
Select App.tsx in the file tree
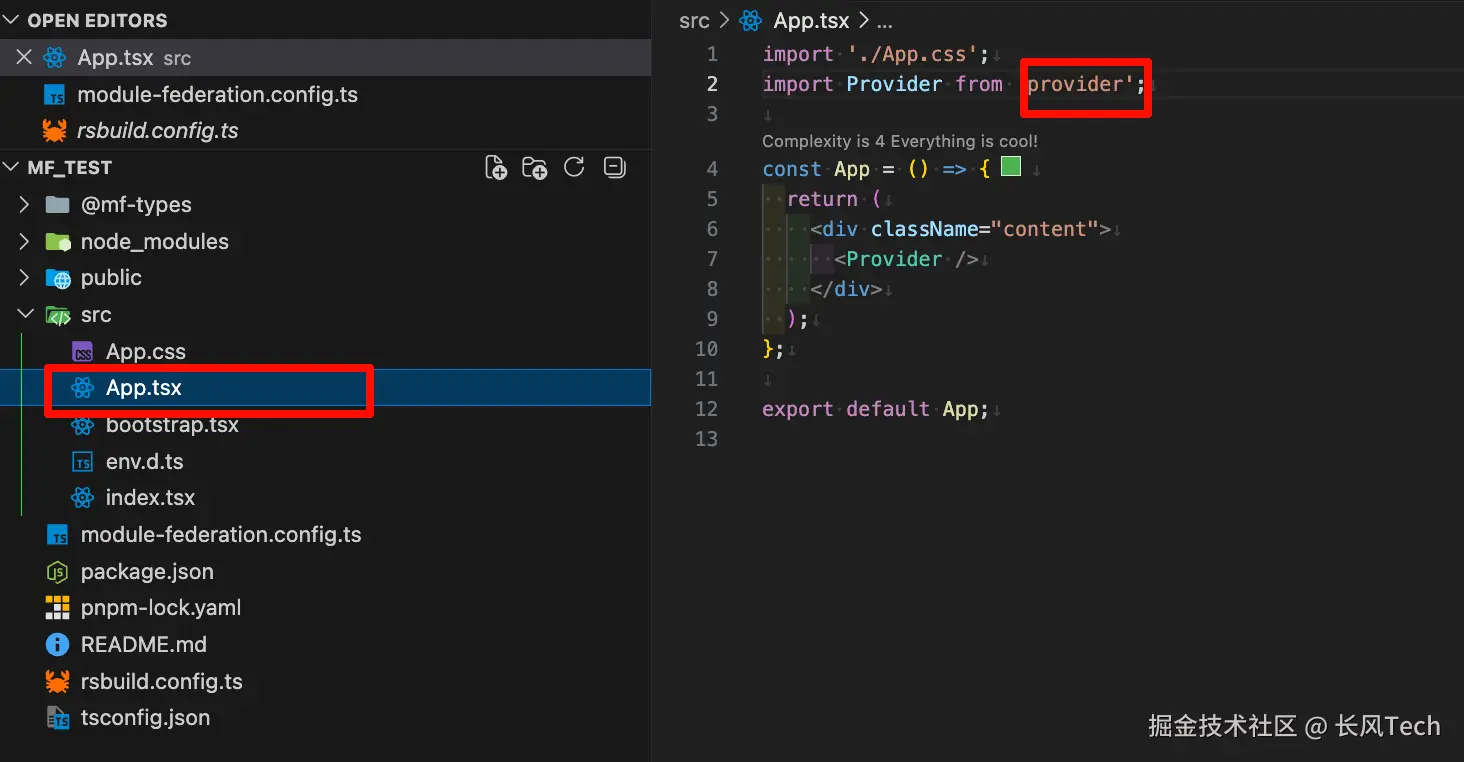point(325,388)
